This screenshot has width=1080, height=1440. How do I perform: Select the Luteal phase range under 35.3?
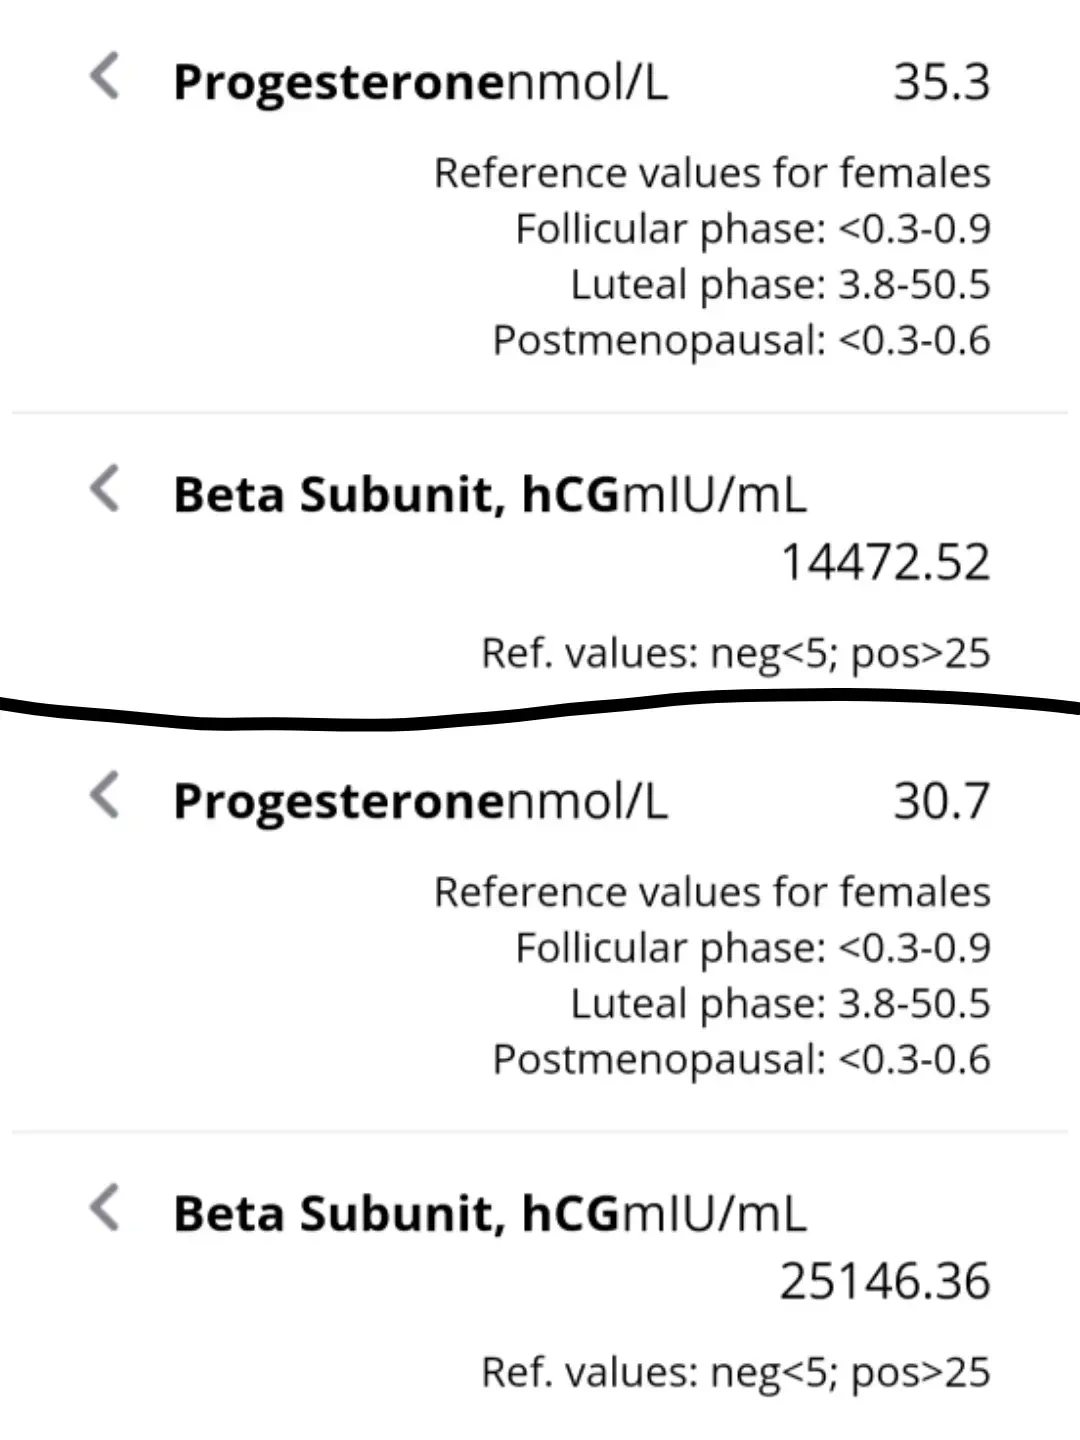coord(780,284)
